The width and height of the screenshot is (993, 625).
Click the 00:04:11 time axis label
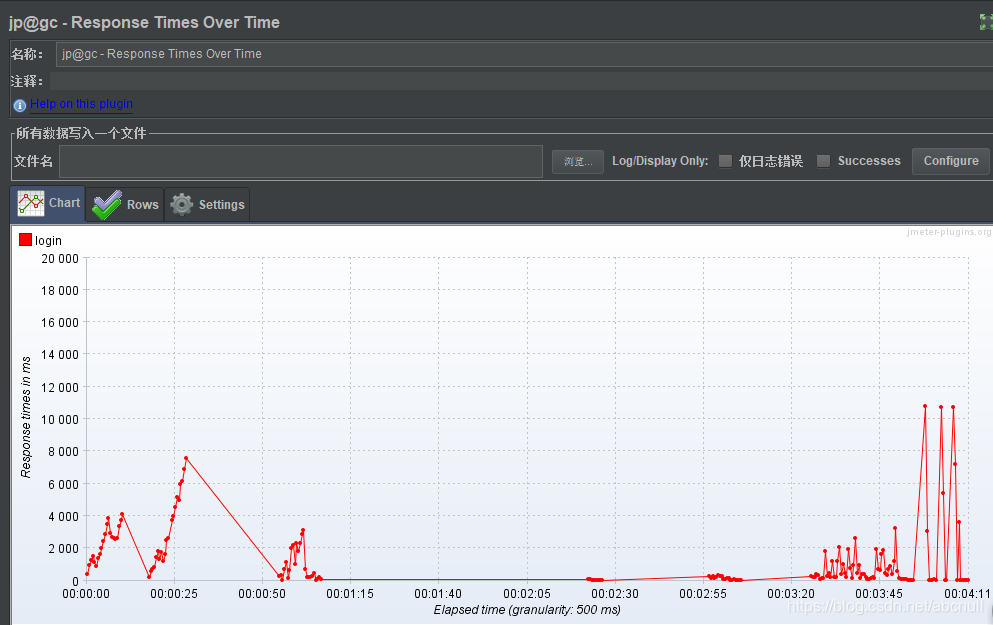[x=967, y=594]
